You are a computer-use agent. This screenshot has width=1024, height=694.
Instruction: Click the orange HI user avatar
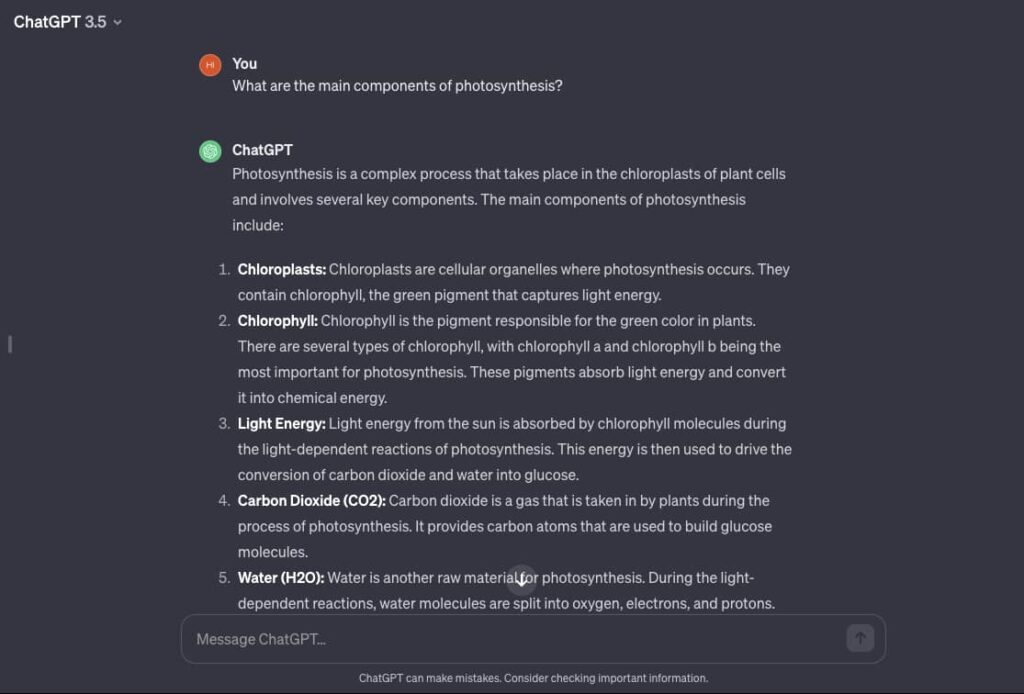tap(209, 64)
